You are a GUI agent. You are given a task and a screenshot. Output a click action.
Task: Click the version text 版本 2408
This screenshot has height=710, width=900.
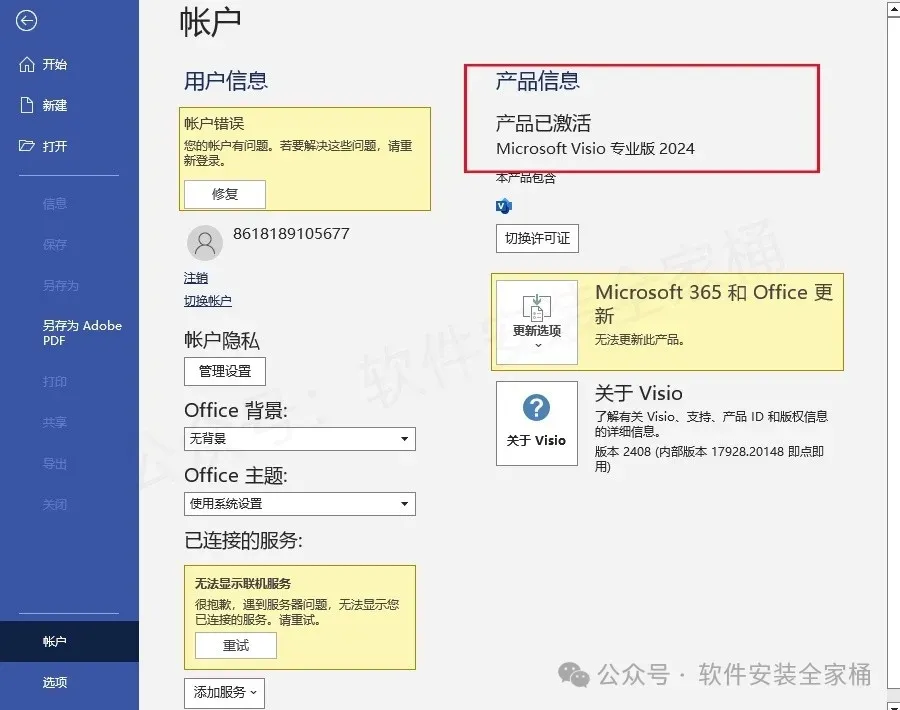tap(623, 452)
